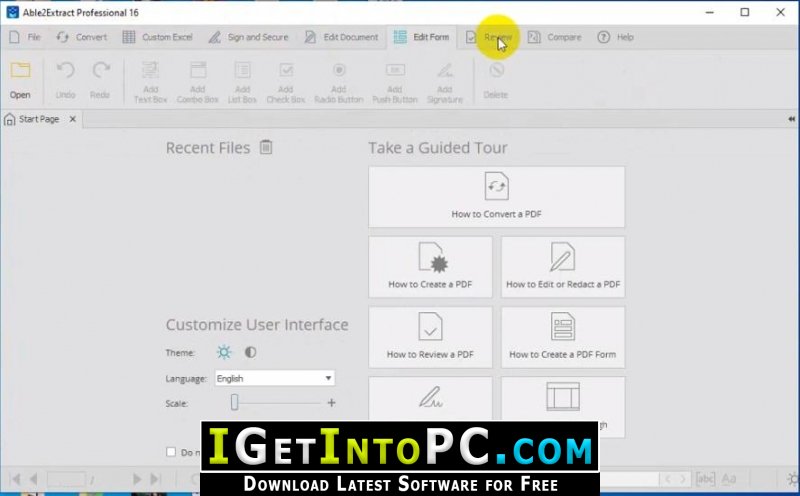Open a file with the Open tool

[x=20, y=80]
